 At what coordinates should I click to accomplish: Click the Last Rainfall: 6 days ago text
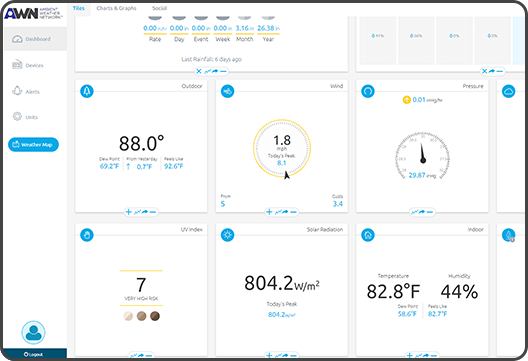pos(211,59)
